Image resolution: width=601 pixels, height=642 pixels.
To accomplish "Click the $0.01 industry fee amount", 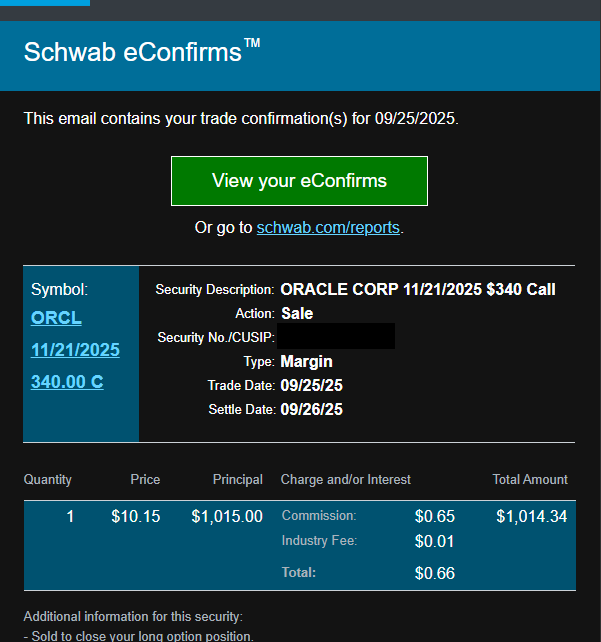I will click(434, 542).
